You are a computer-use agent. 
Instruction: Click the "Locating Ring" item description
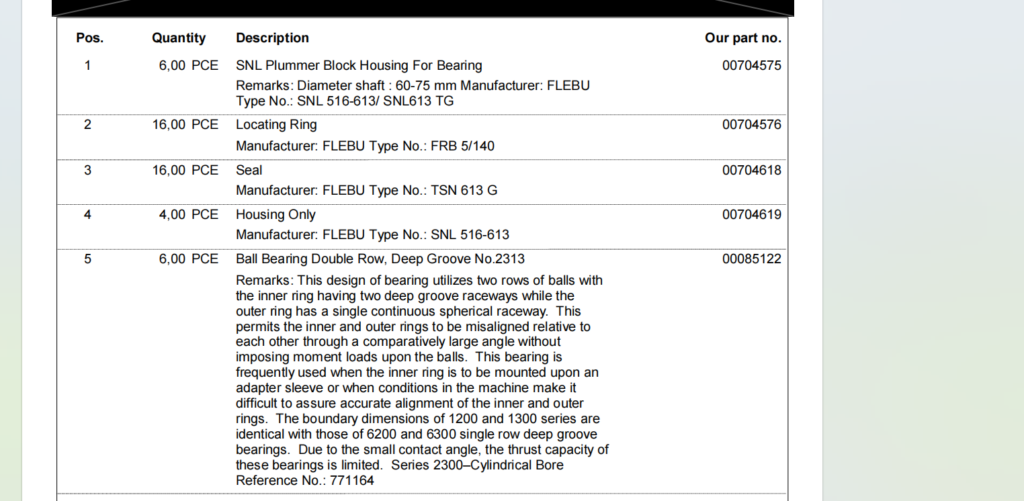[276, 125]
